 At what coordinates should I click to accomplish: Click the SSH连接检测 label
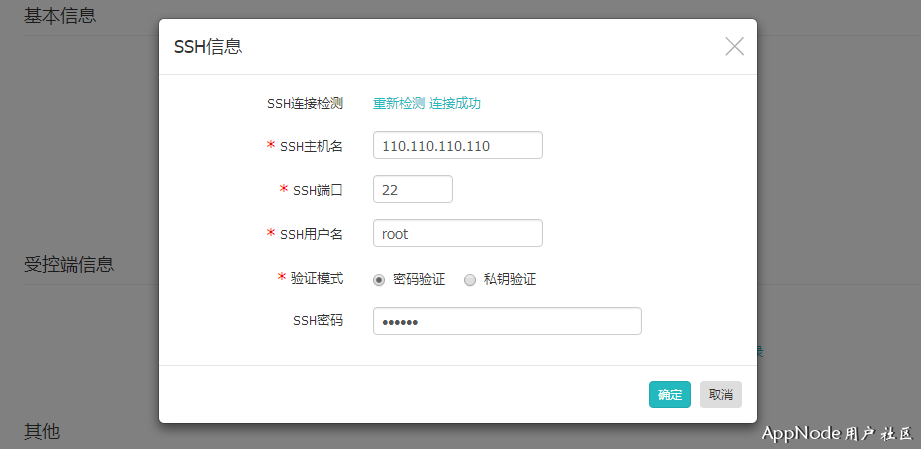click(305, 103)
